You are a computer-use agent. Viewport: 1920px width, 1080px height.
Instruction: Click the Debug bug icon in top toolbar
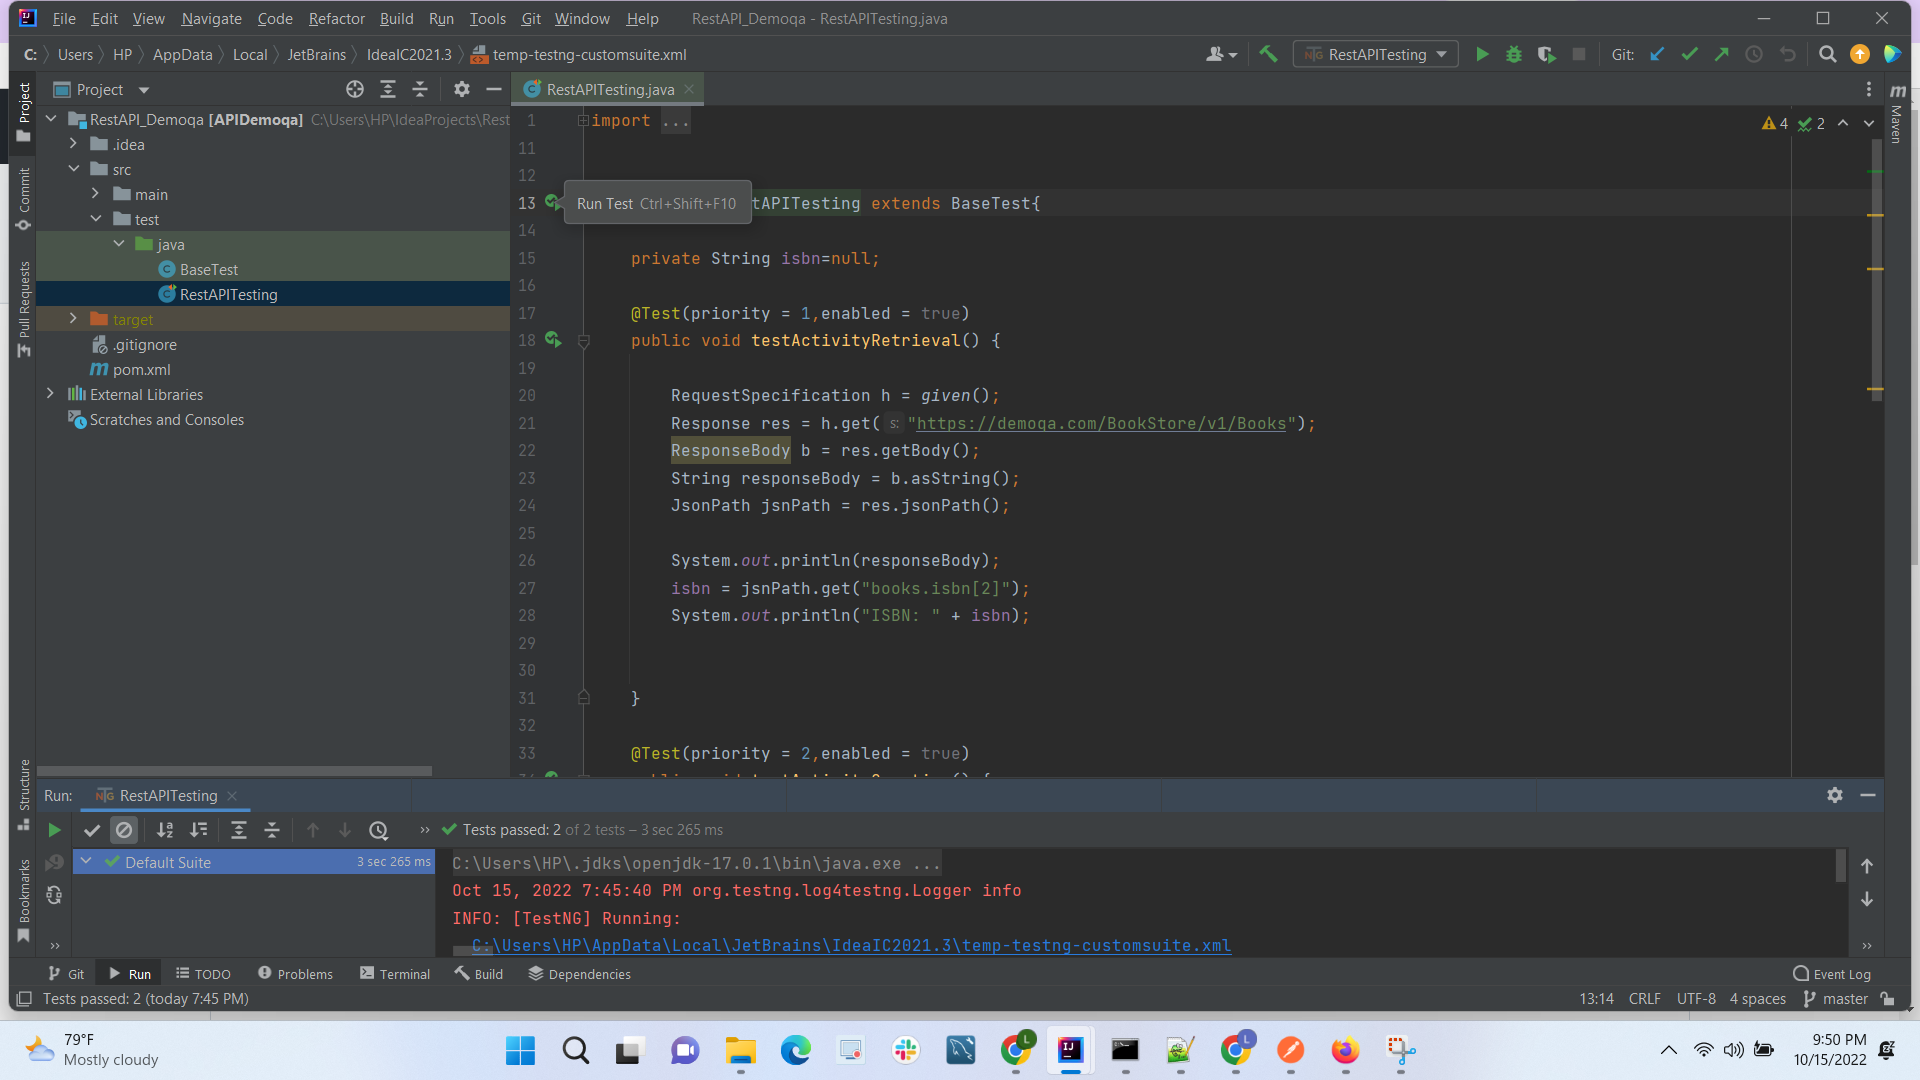[1514, 55]
